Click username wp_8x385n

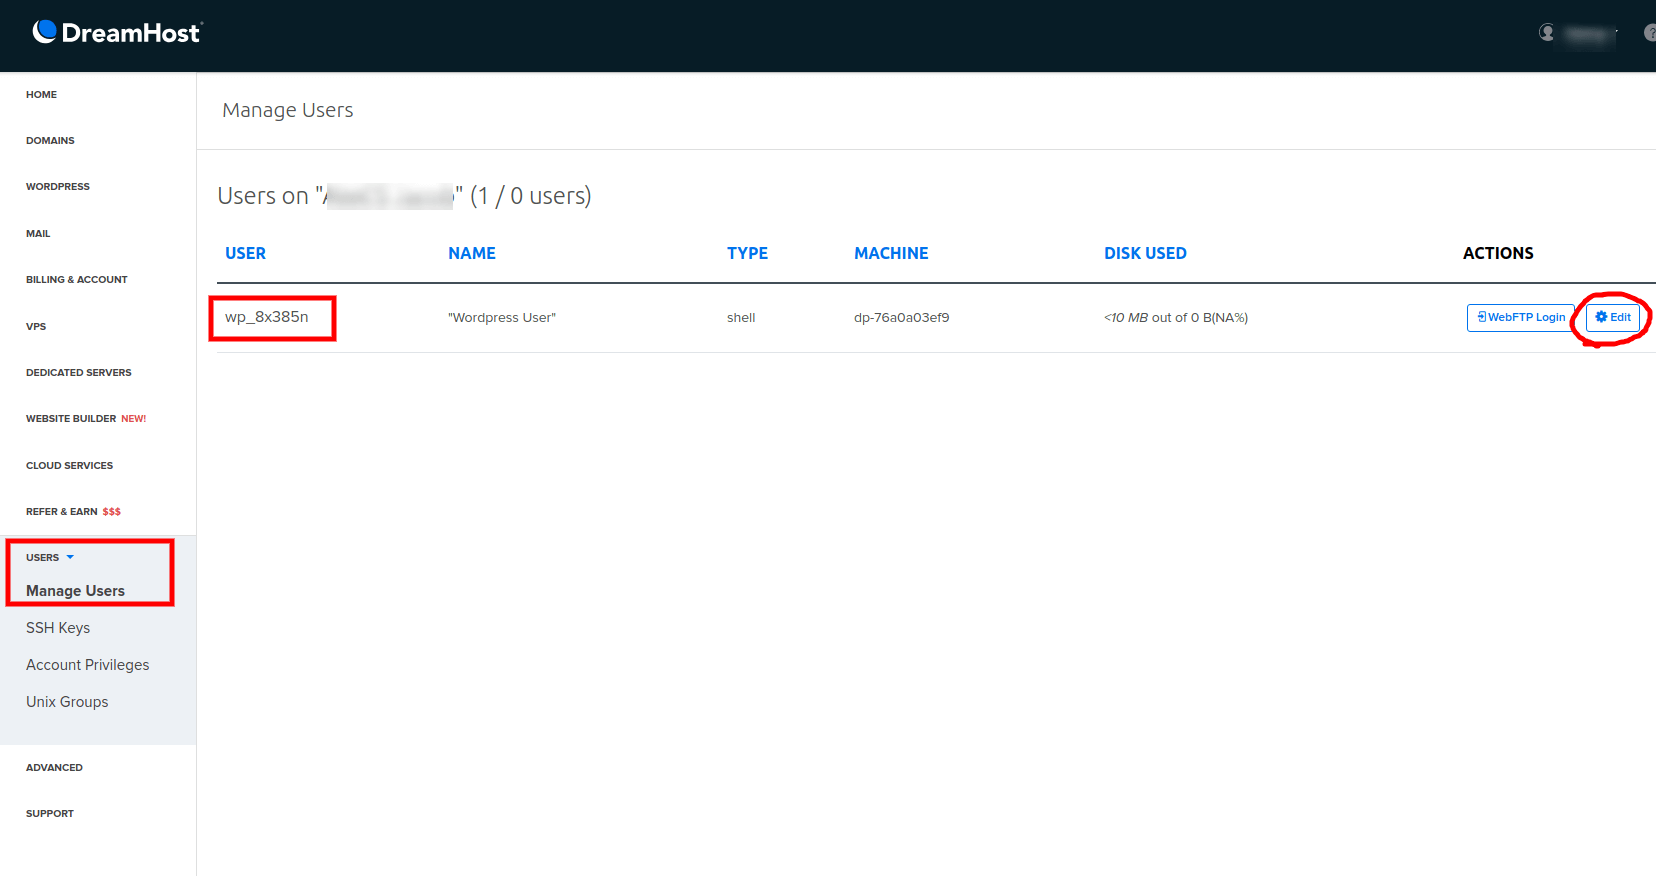pyautogui.click(x=267, y=317)
